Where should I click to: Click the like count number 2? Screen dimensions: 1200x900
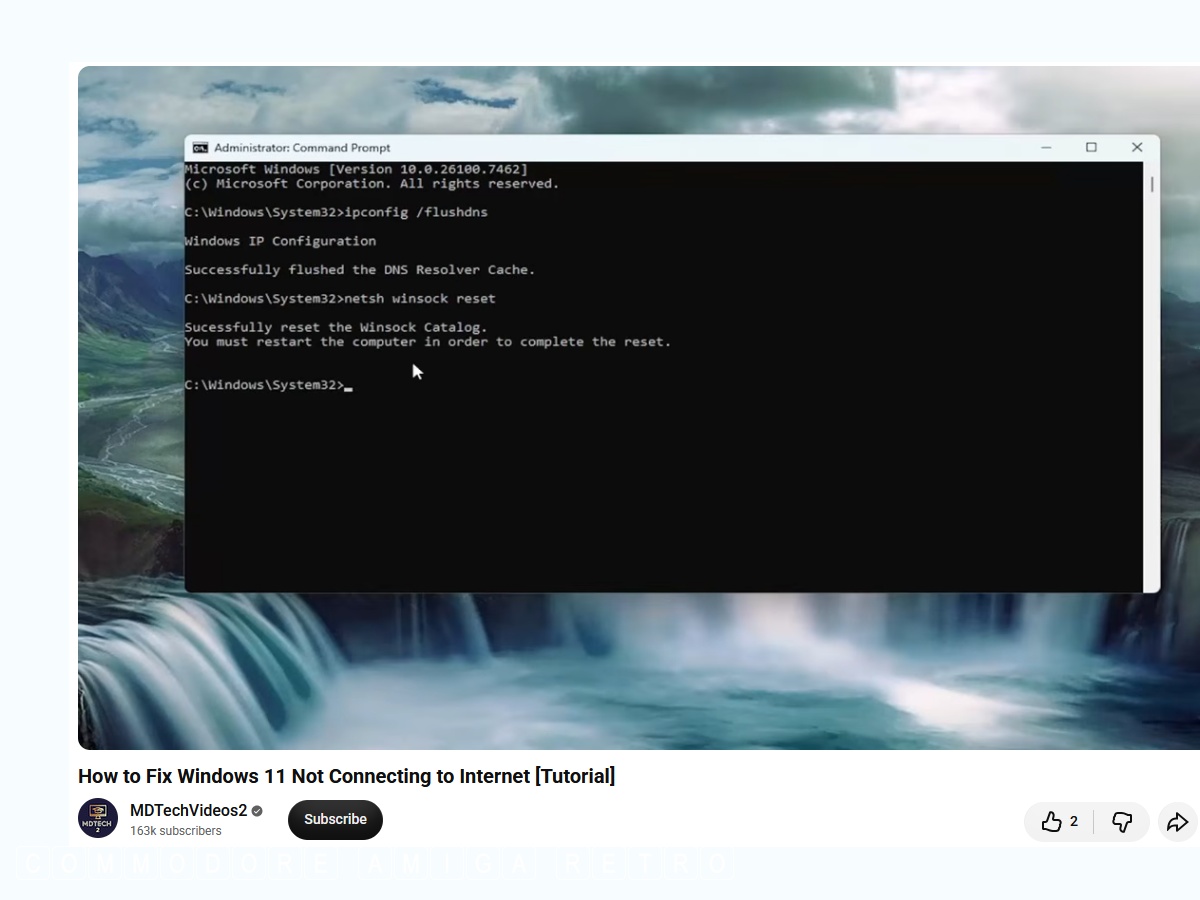click(x=1074, y=822)
